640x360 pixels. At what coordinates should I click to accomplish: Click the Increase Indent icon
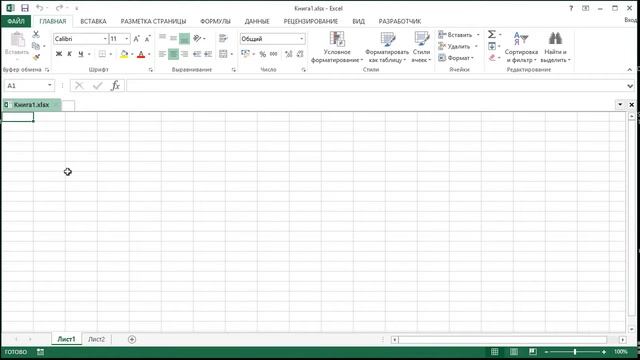pyautogui.click(x=208, y=54)
